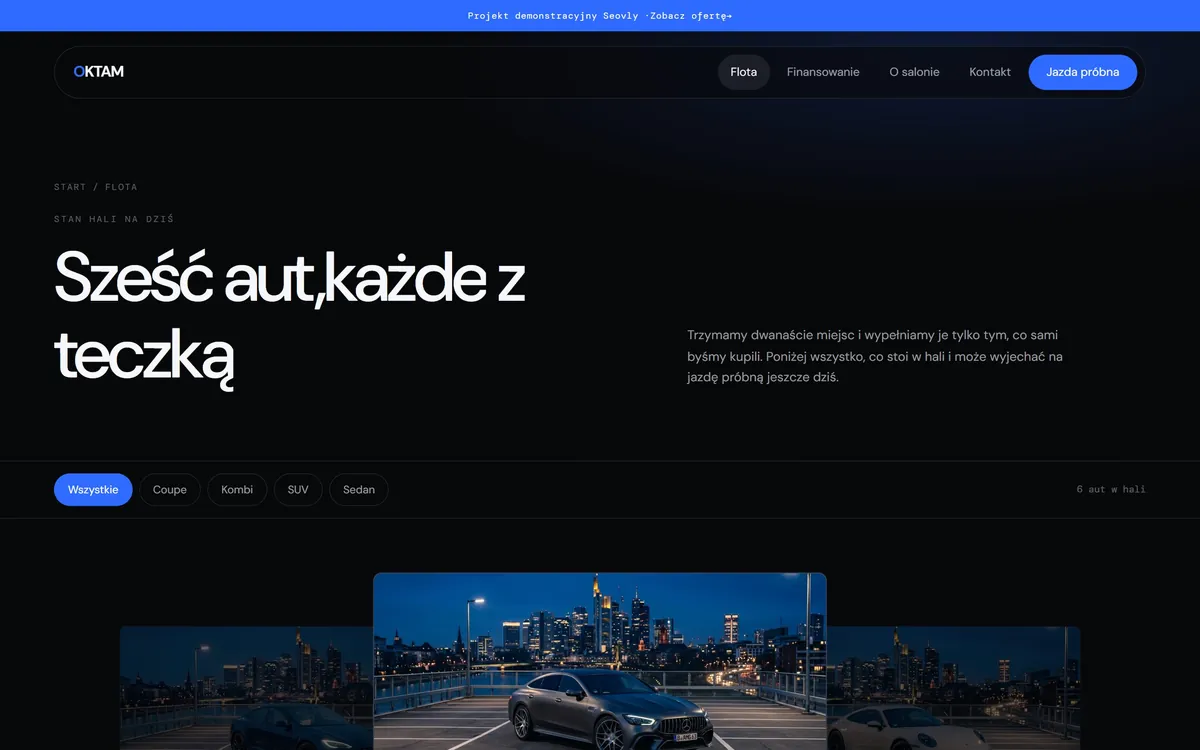The image size is (1200, 750).
Task: Open the right white Porsche photo
Action: 954,688
